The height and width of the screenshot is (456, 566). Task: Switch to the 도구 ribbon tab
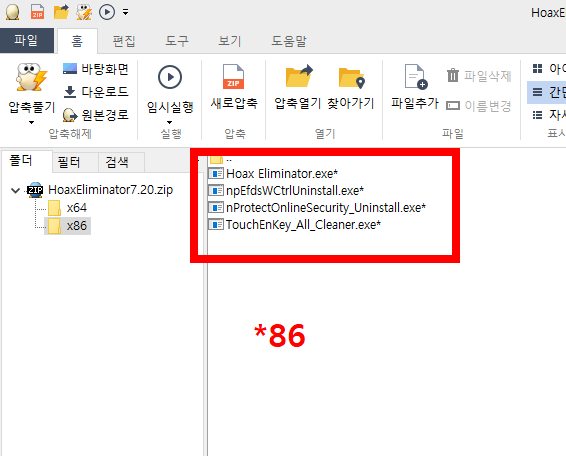point(177,41)
